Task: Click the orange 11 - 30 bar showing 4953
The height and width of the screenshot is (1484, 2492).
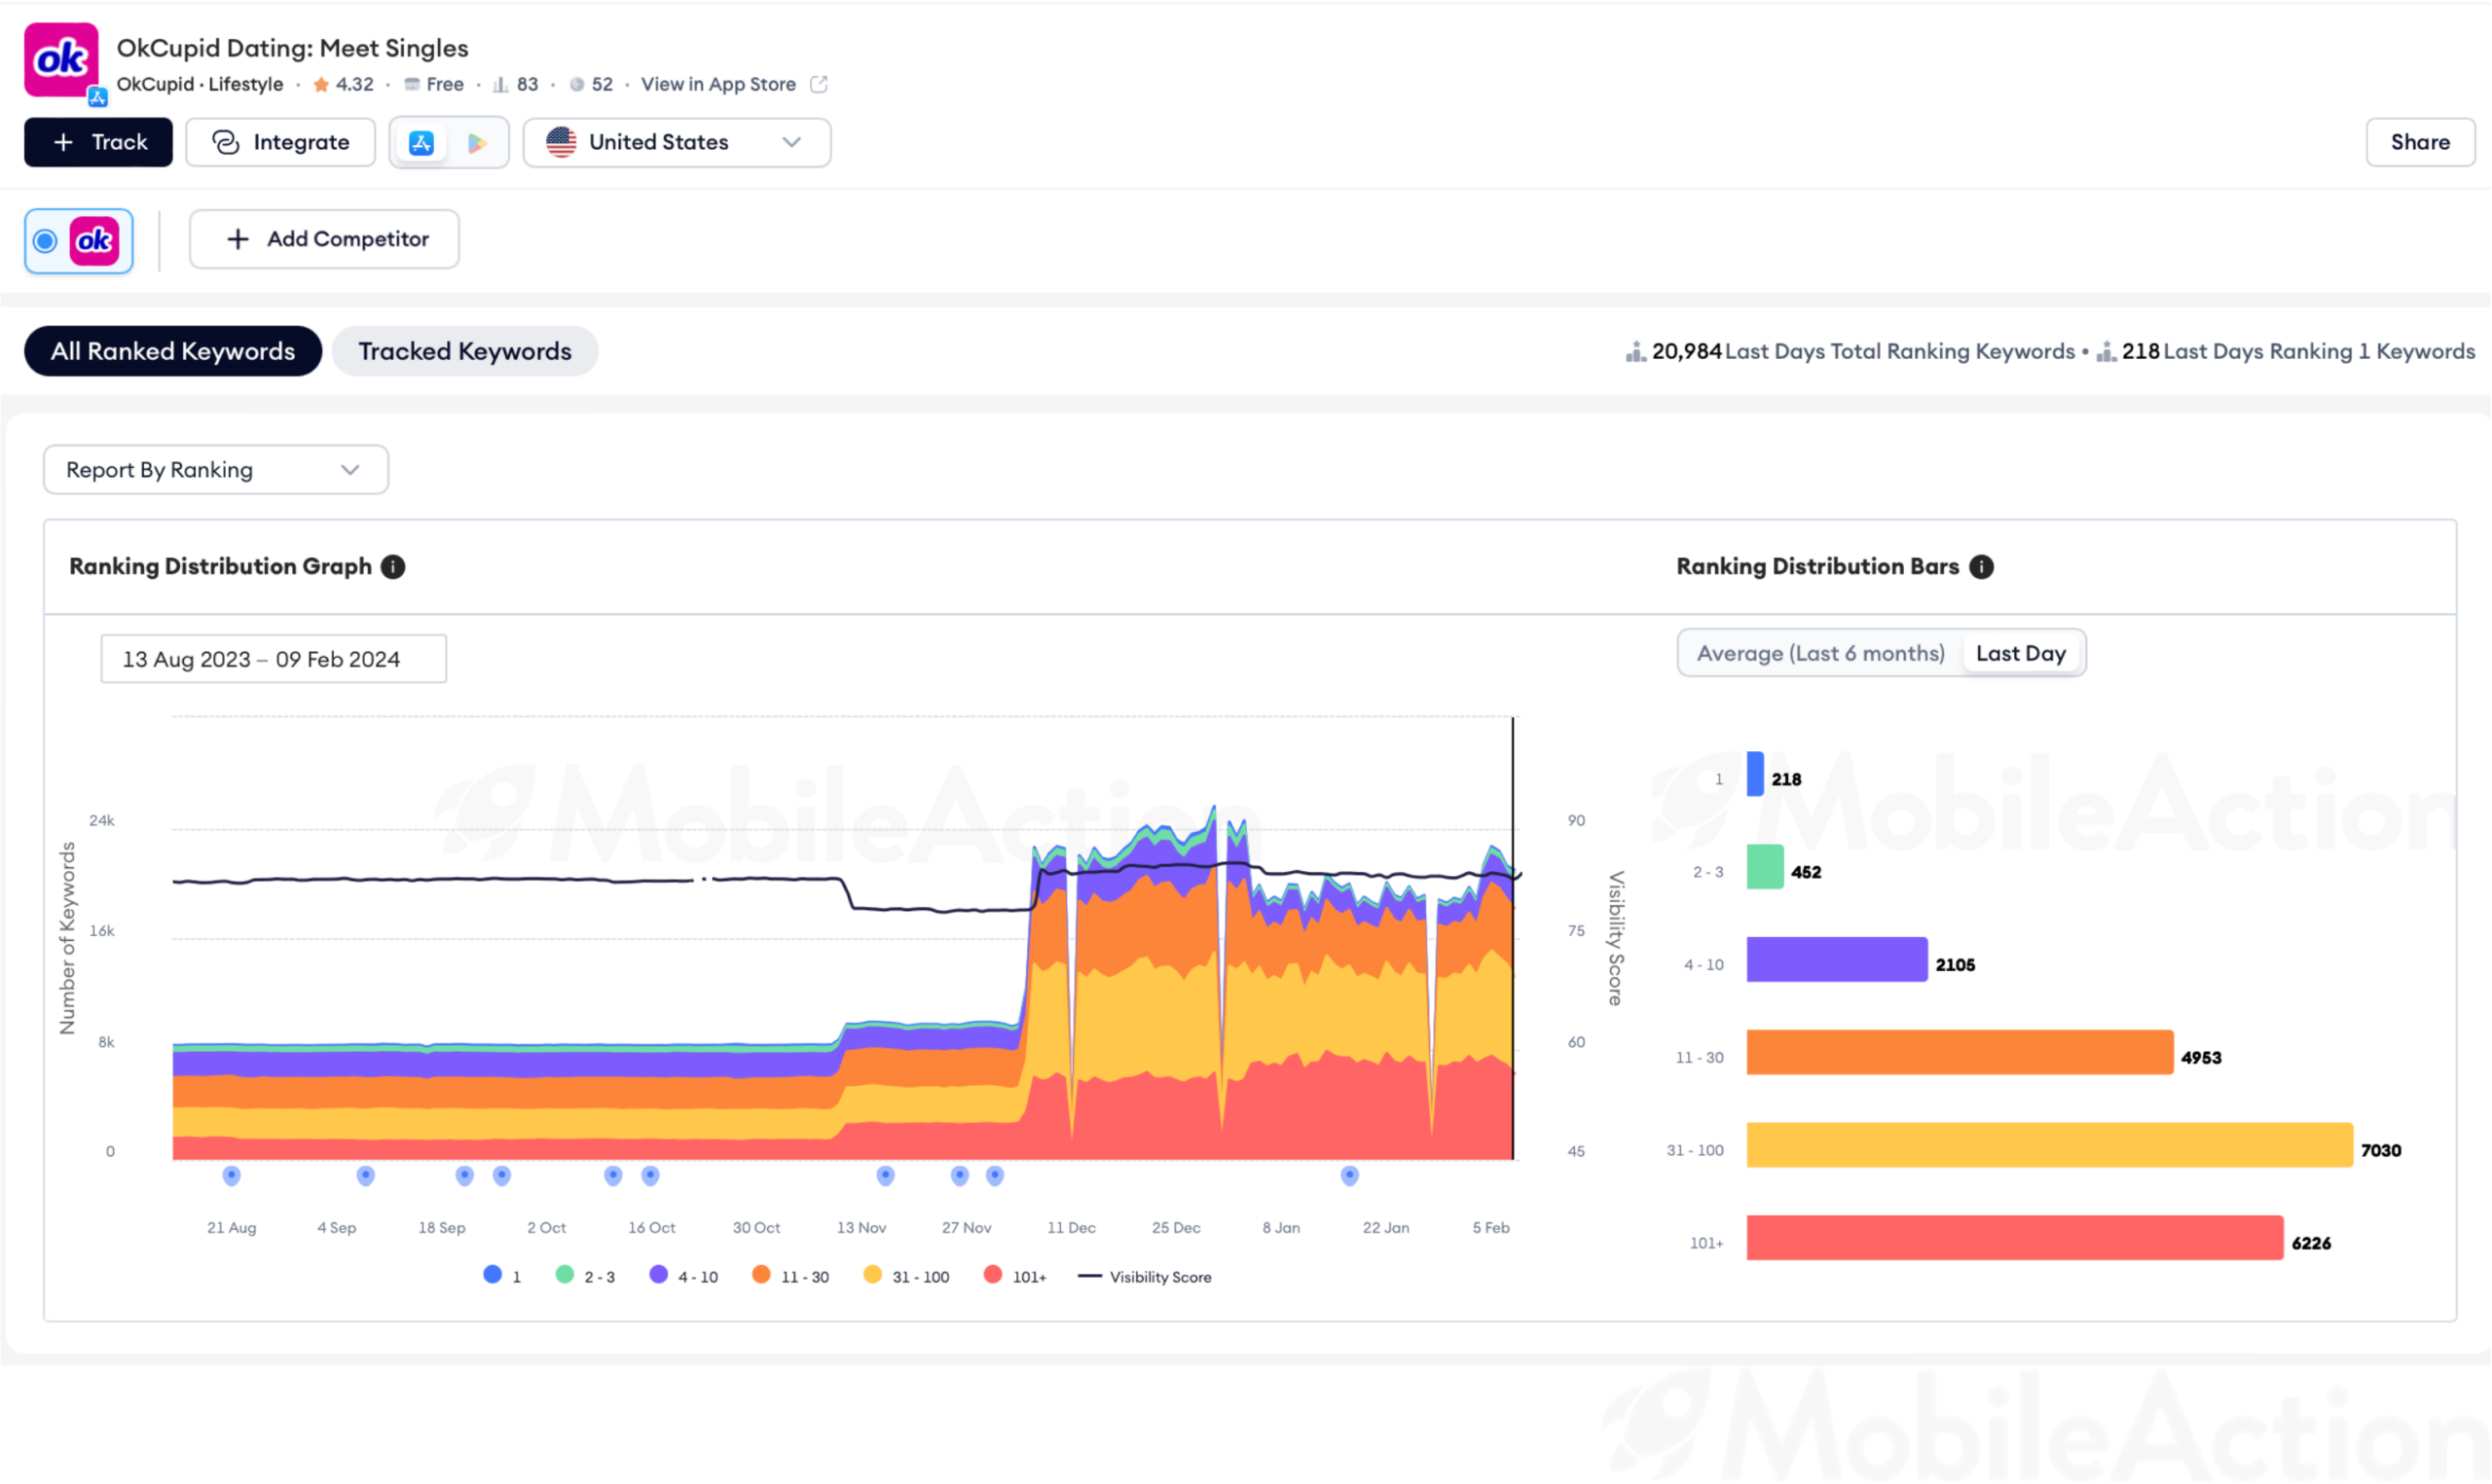Action: click(1961, 1053)
